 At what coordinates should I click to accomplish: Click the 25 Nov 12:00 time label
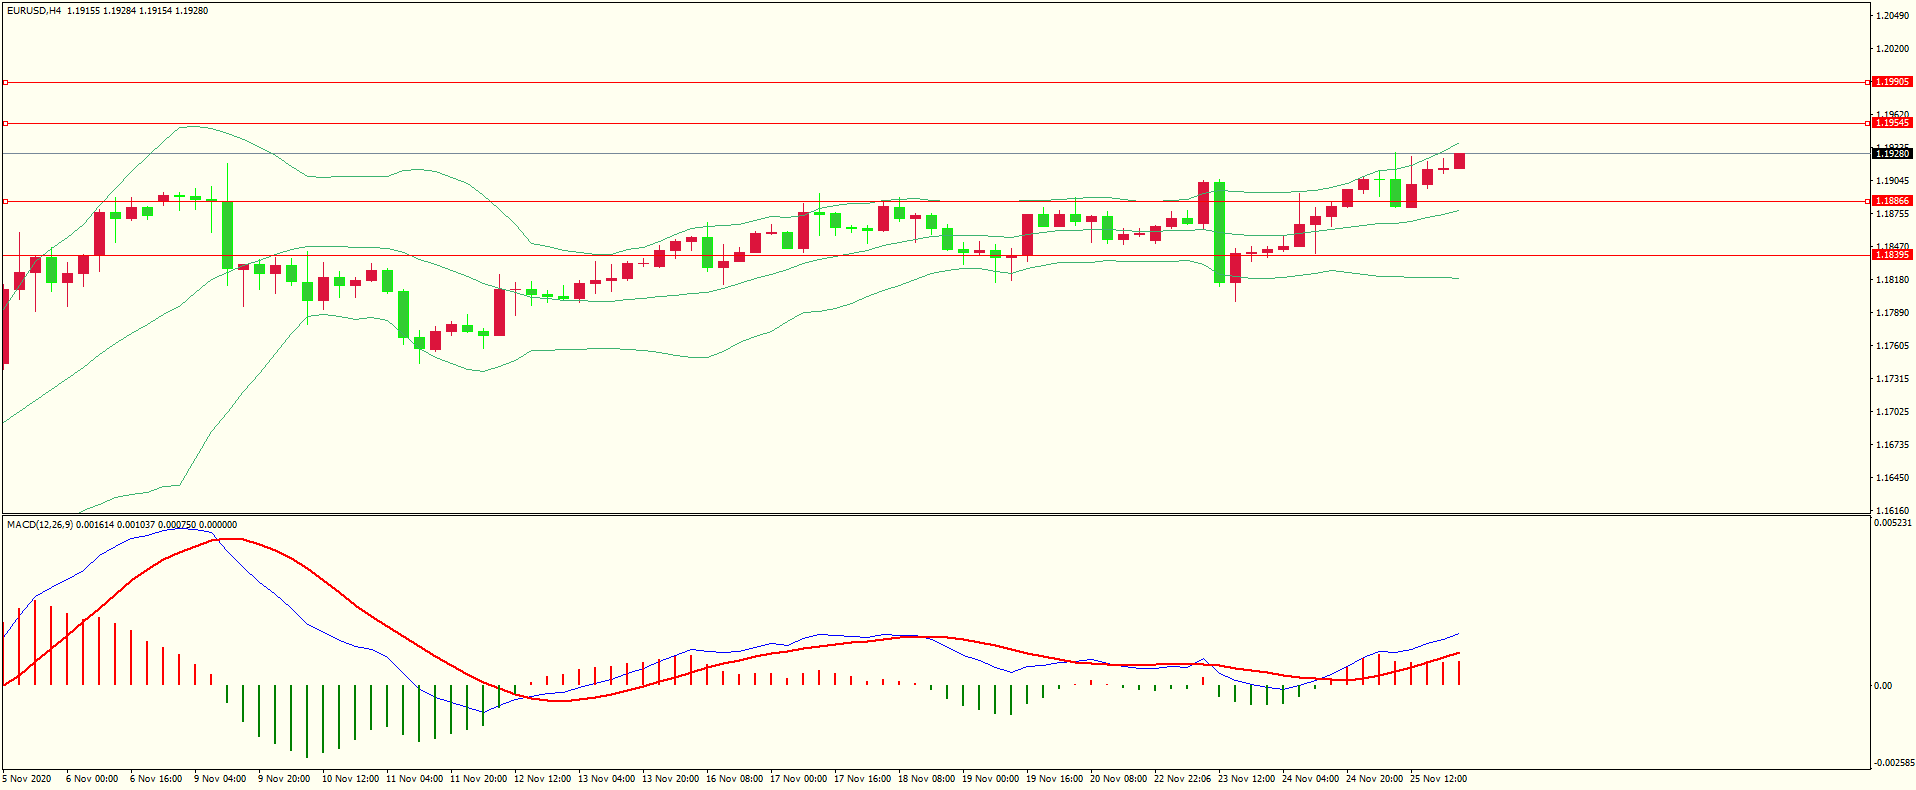[1438, 779]
